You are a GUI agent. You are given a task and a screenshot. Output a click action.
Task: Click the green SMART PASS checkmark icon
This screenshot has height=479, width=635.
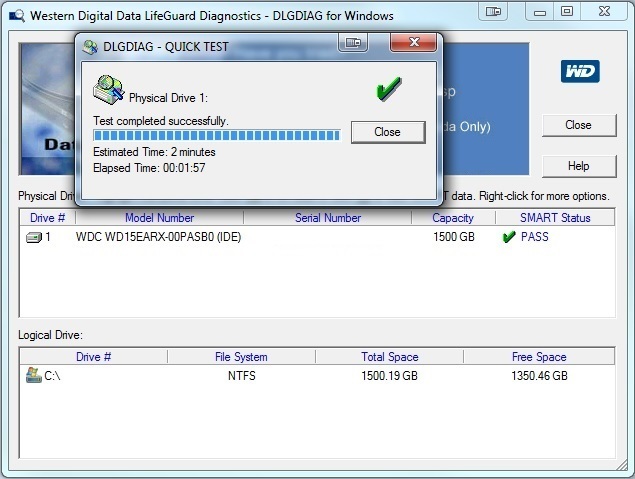pyautogui.click(x=509, y=237)
